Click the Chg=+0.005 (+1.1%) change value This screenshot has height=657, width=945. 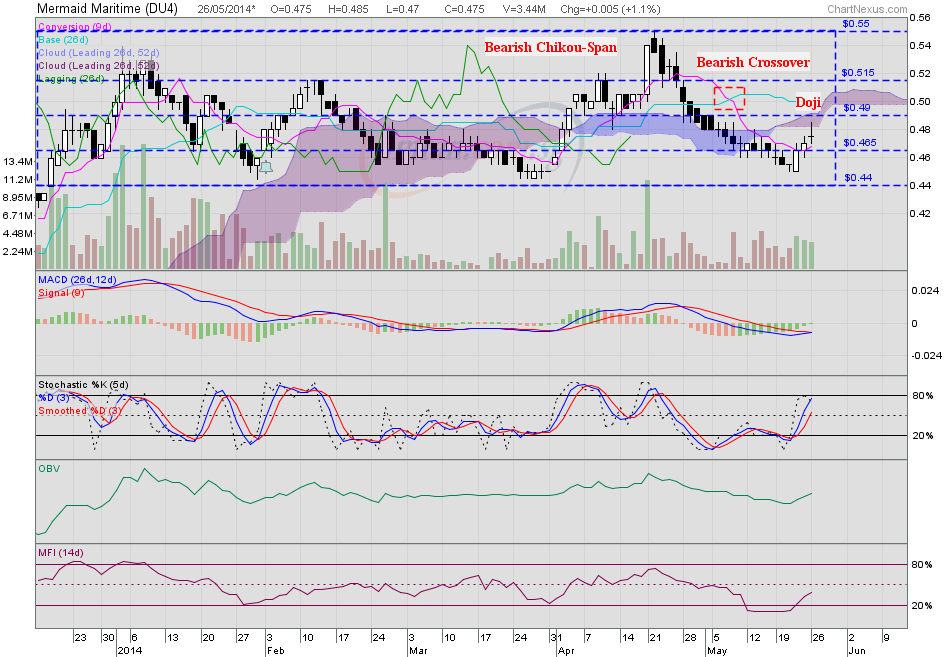(610, 9)
